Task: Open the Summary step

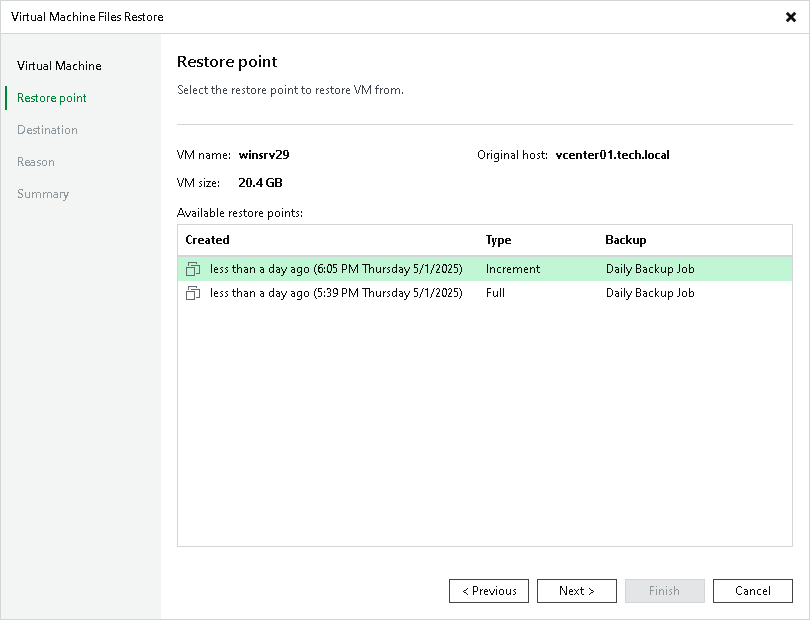Action: (x=43, y=193)
